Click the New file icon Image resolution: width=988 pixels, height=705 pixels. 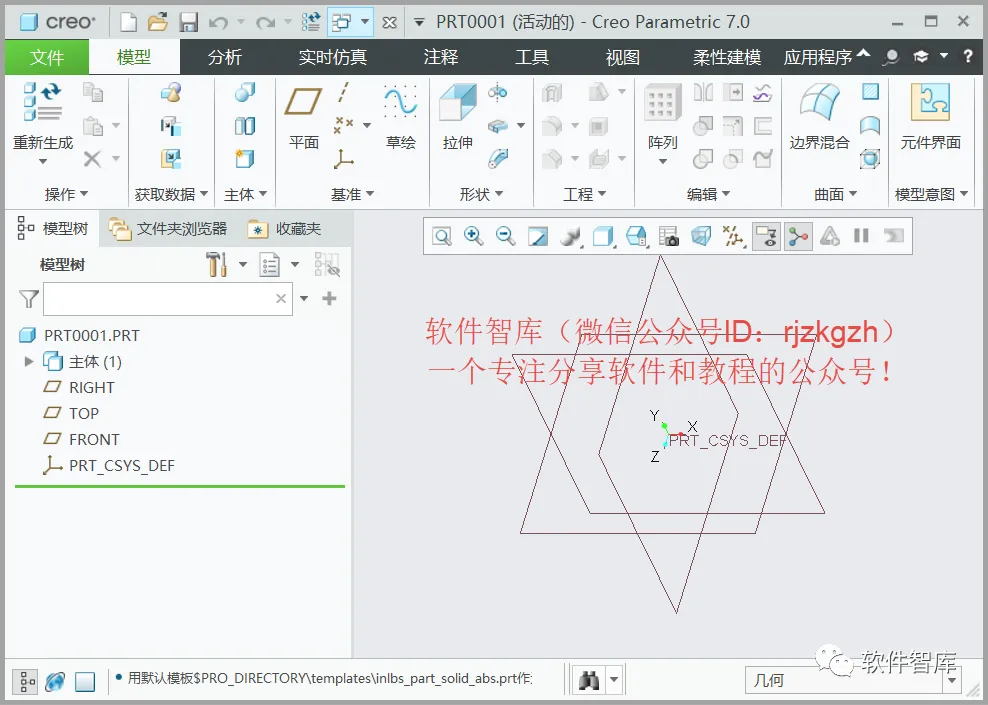(128, 23)
